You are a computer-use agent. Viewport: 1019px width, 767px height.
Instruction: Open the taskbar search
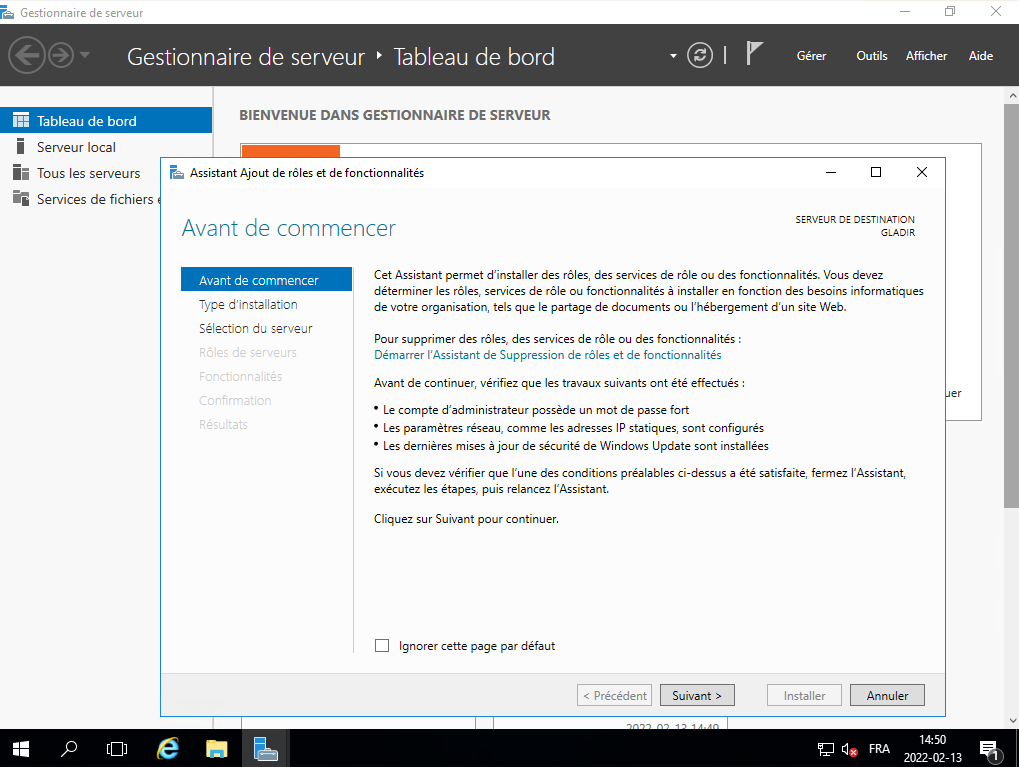68,749
